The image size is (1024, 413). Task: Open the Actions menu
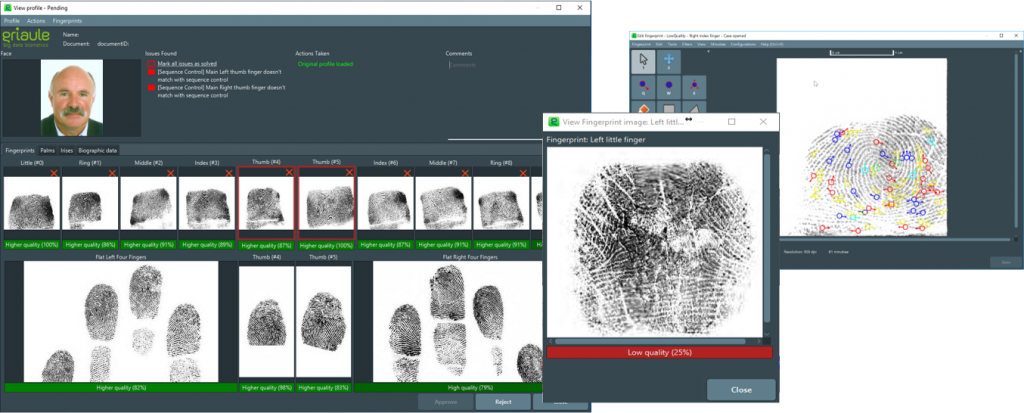point(36,21)
